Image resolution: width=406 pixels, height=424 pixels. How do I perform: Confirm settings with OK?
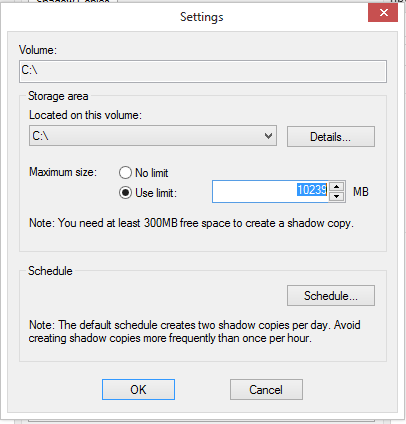(138, 389)
